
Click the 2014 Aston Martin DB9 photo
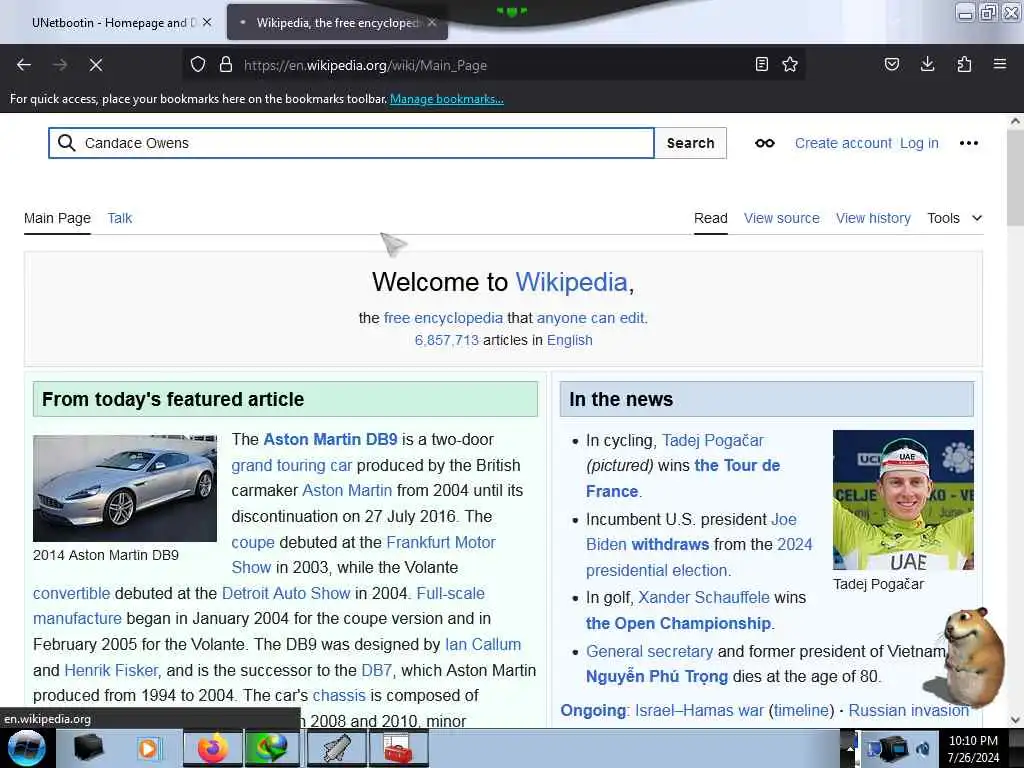click(125, 488)
